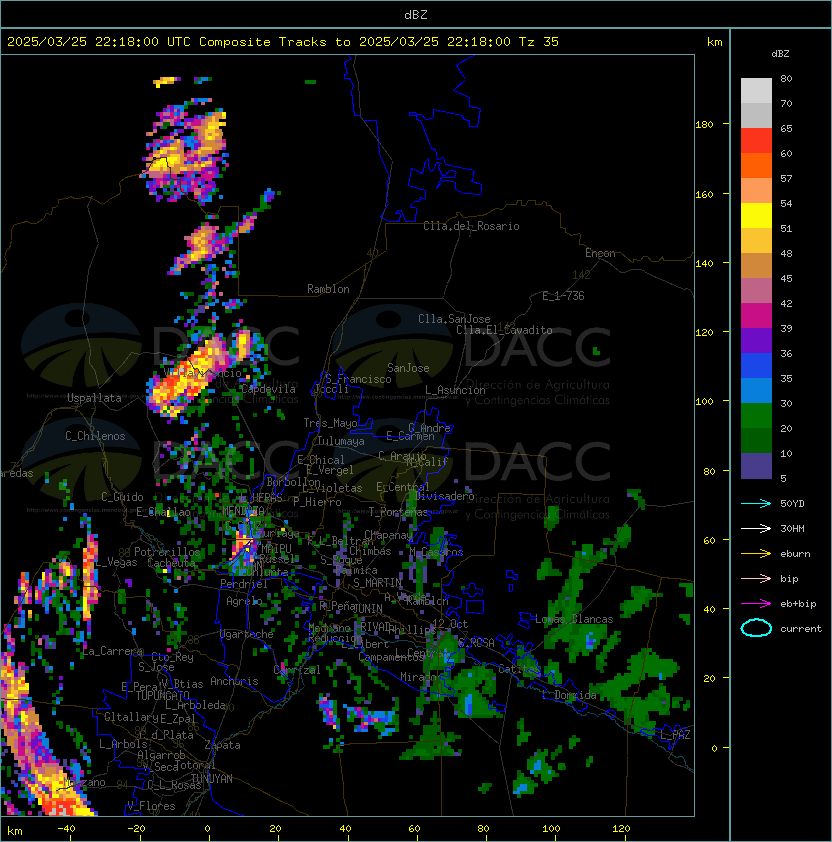
Task: Click the Zapata map label
Action: tap(222, 745)
